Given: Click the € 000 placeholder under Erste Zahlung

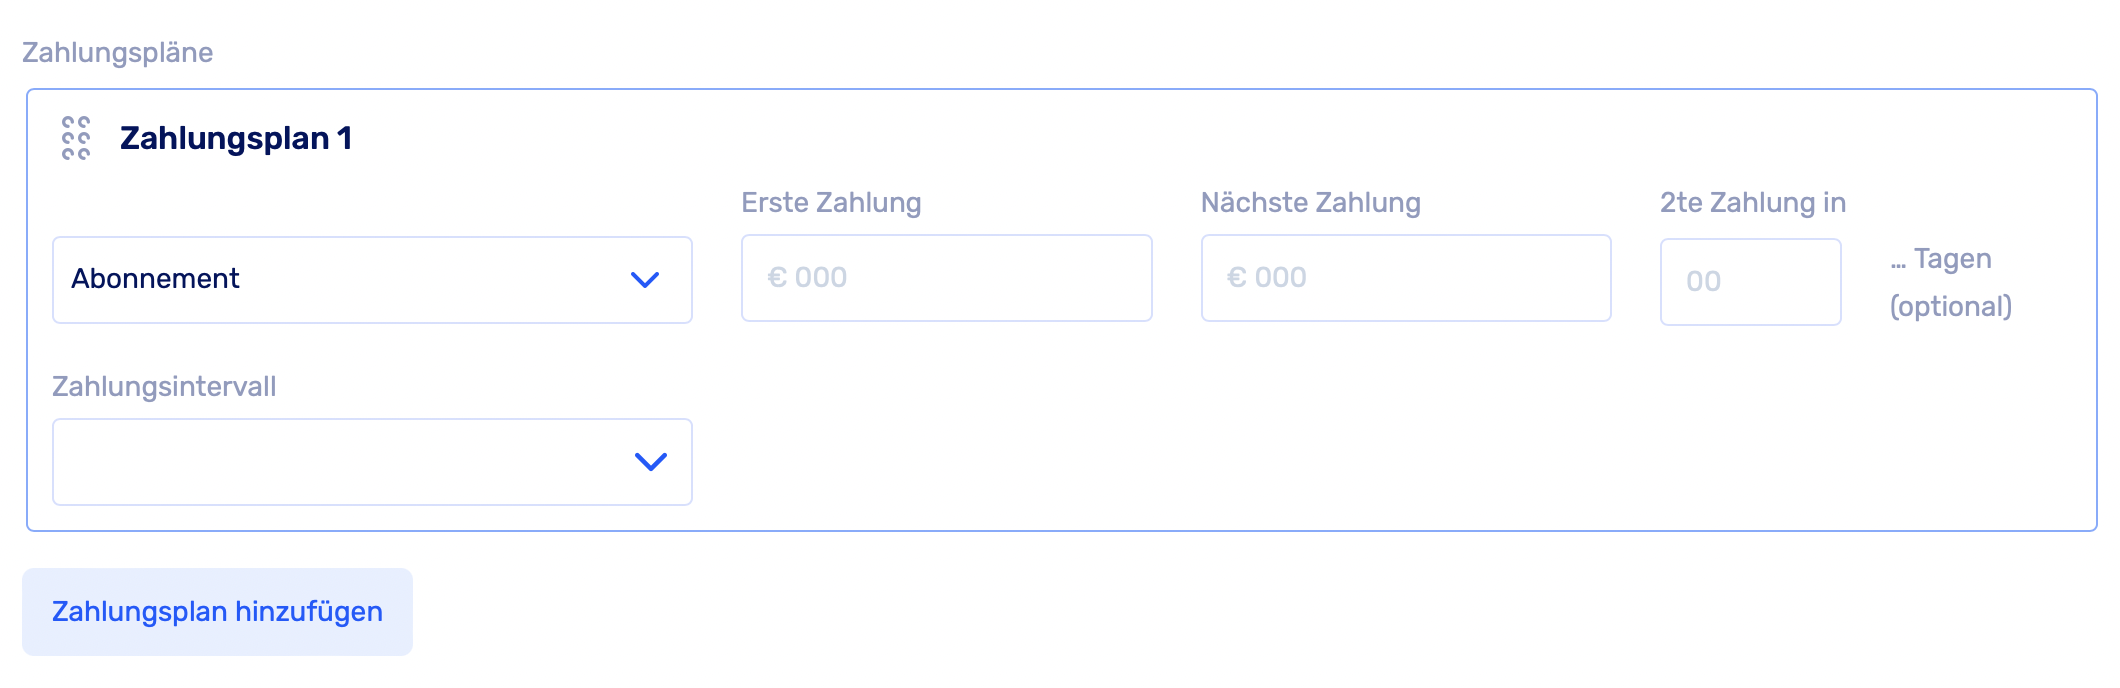Looking at the screenshot, I should point(807,278).
